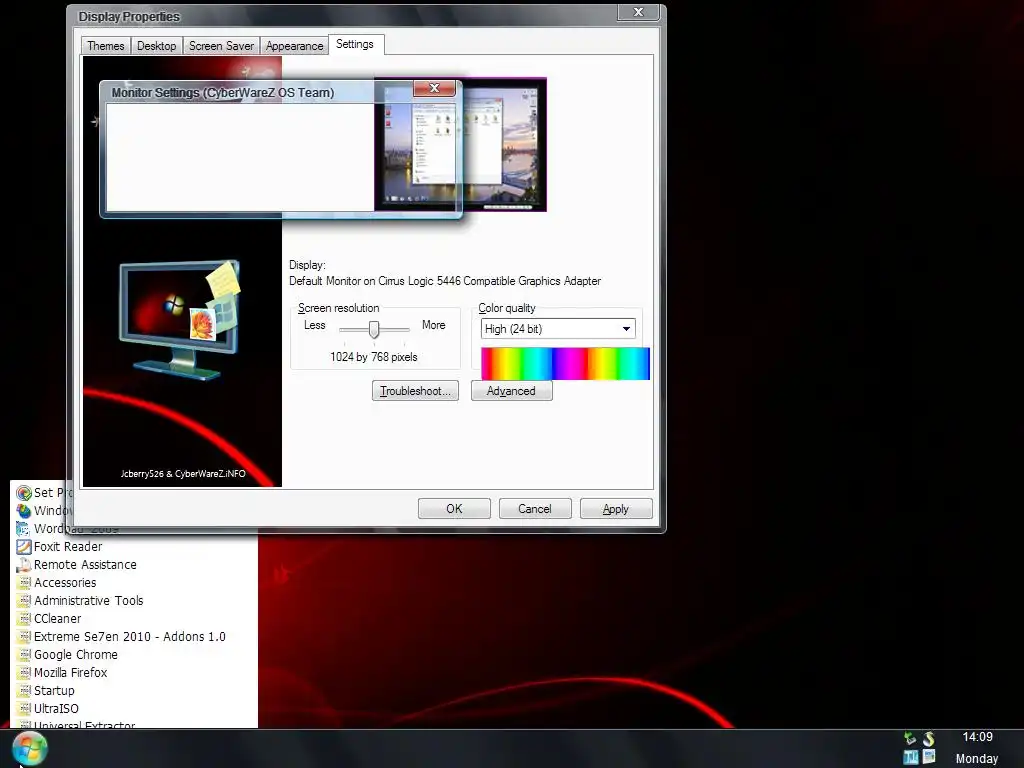Click the Set Program Access icon in menu
Viewport: 1024px width, 768px height.
(24, 493)
